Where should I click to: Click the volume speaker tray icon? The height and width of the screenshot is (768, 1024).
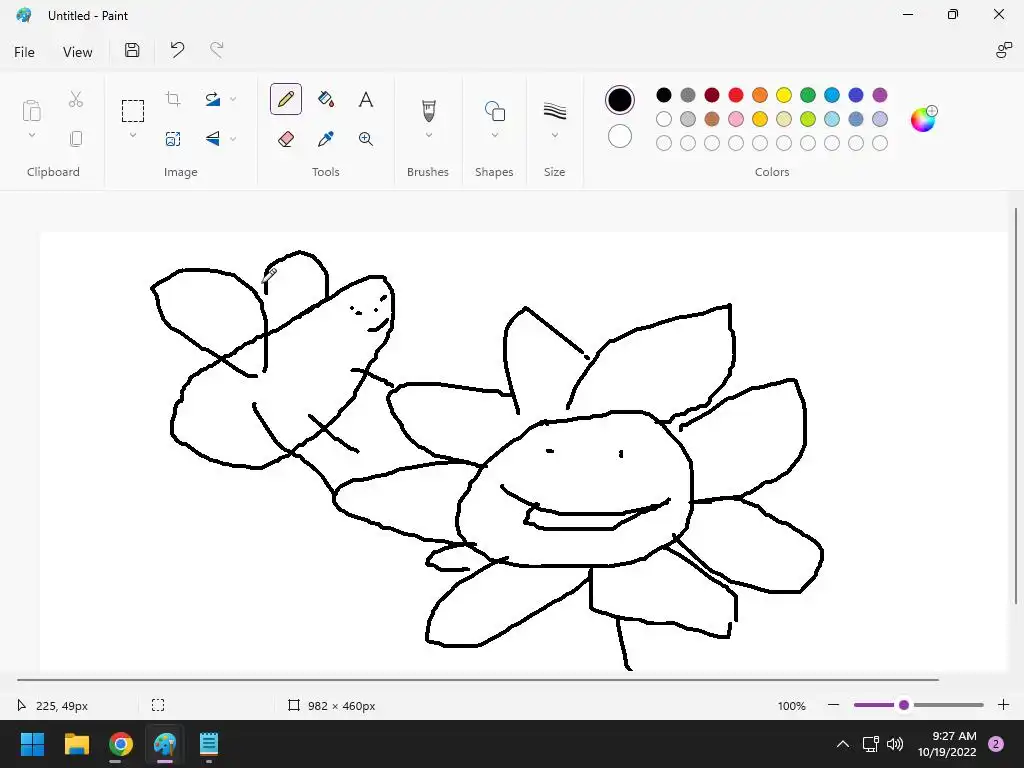[895, 744]
